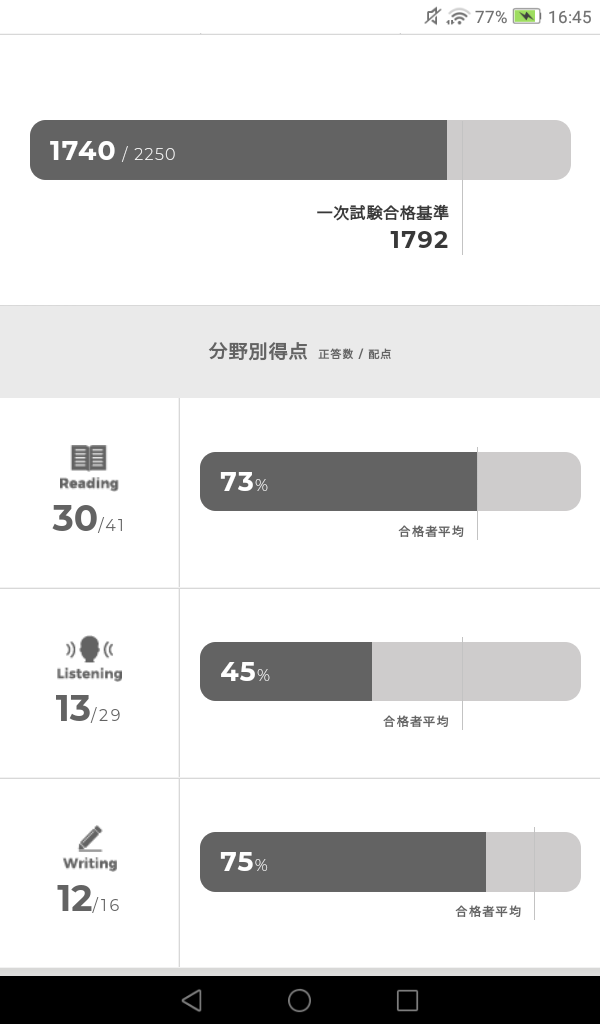Select the 分野別得点 section header
600x1024 pixels.
pyautogui.click(x=258, y=352)
